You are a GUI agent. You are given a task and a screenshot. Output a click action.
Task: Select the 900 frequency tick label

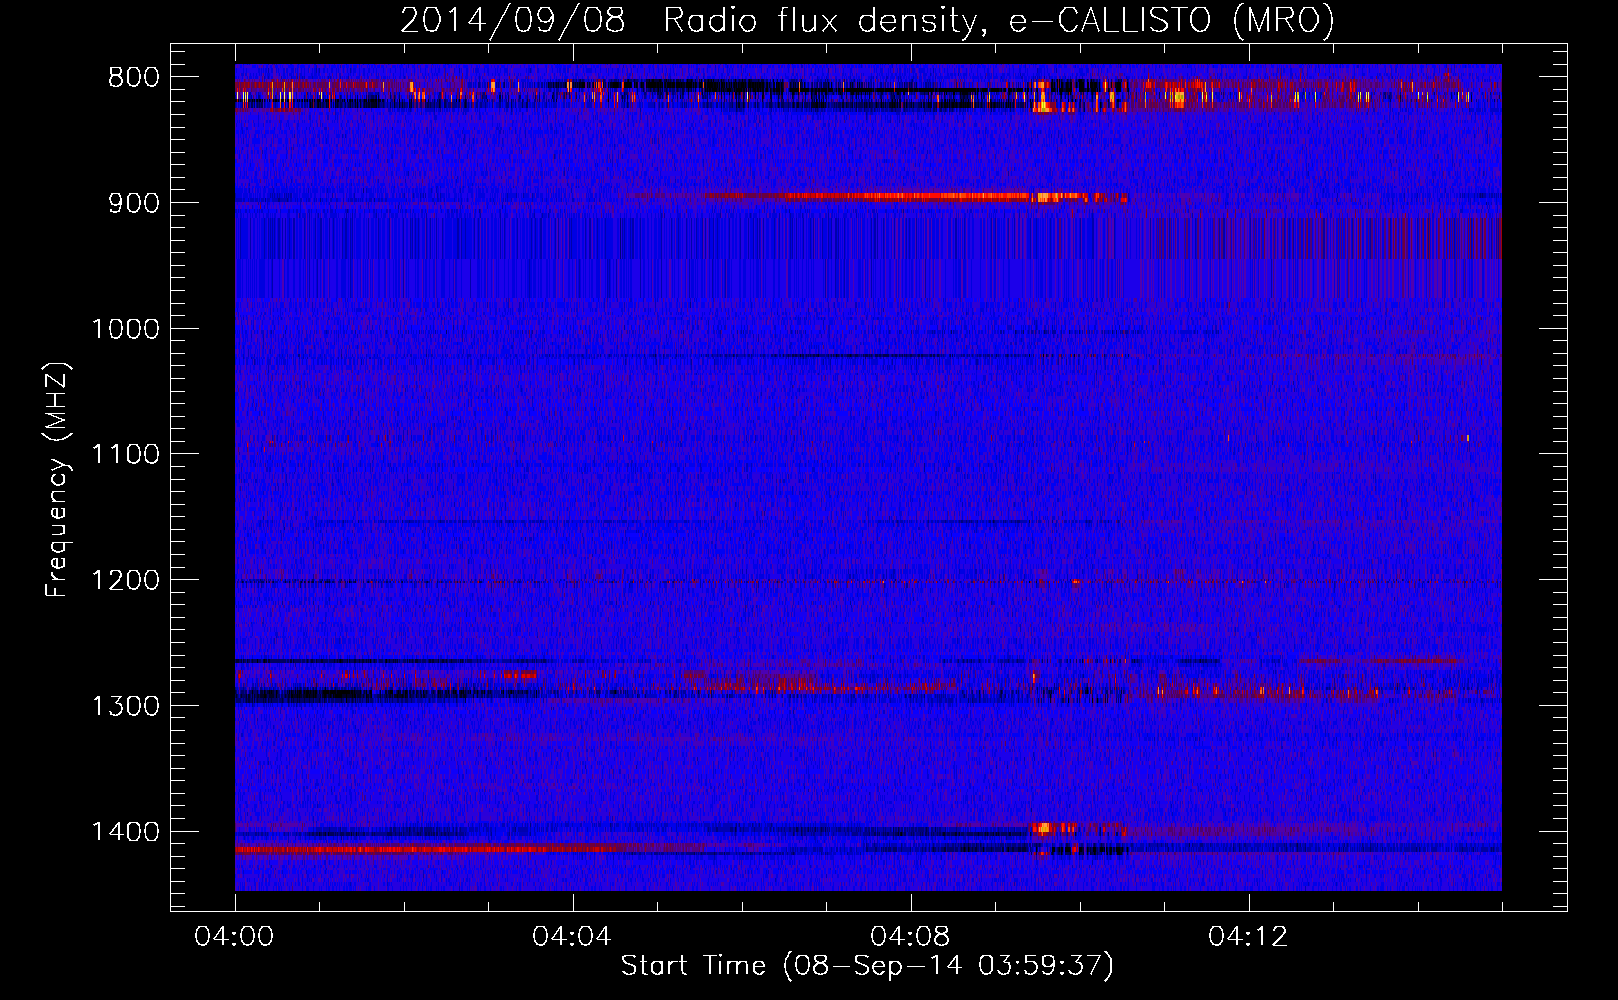pos(133,203)
